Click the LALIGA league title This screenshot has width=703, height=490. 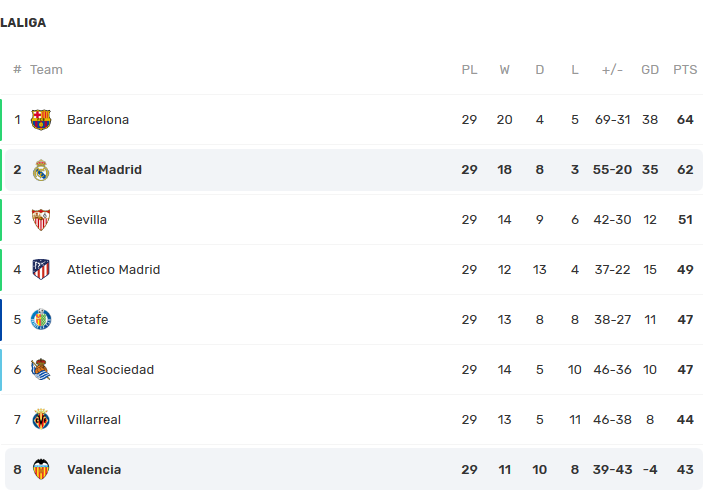point(23,23)
